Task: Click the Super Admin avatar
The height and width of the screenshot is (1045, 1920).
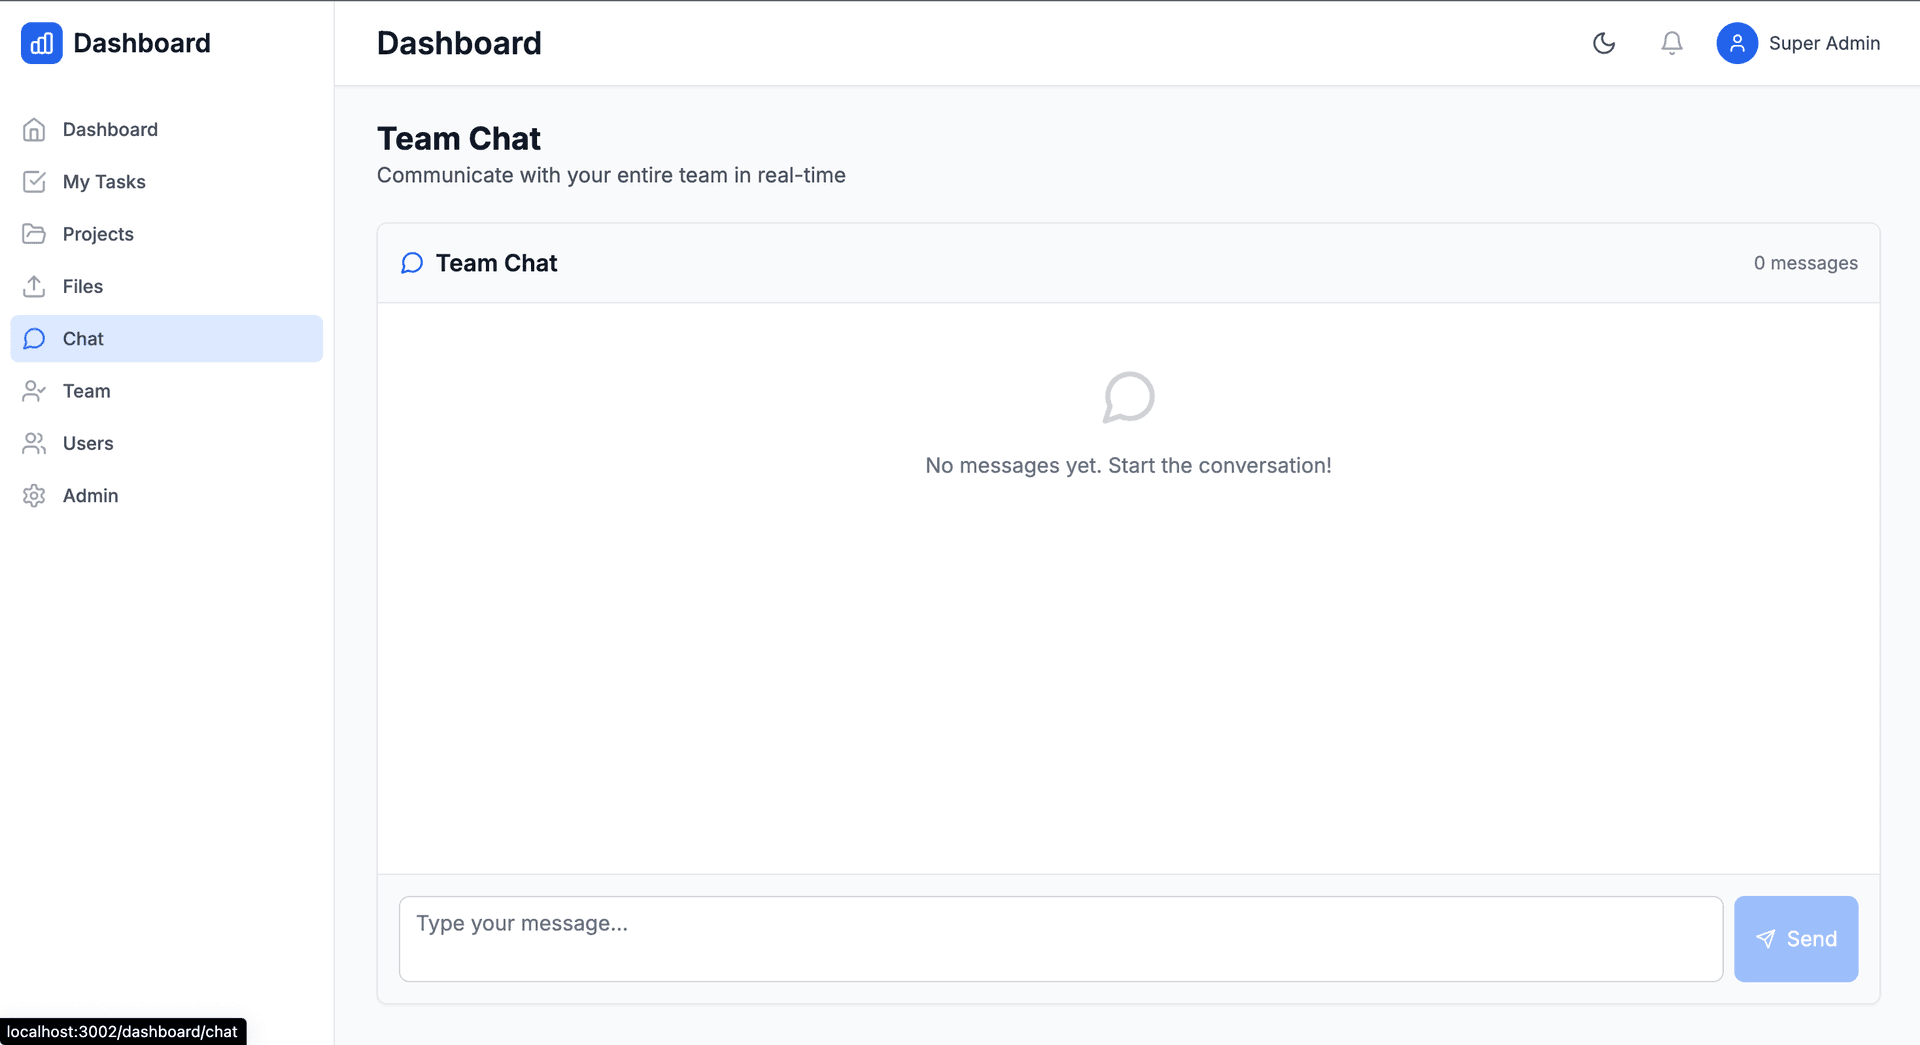Action: [1737, 43]
